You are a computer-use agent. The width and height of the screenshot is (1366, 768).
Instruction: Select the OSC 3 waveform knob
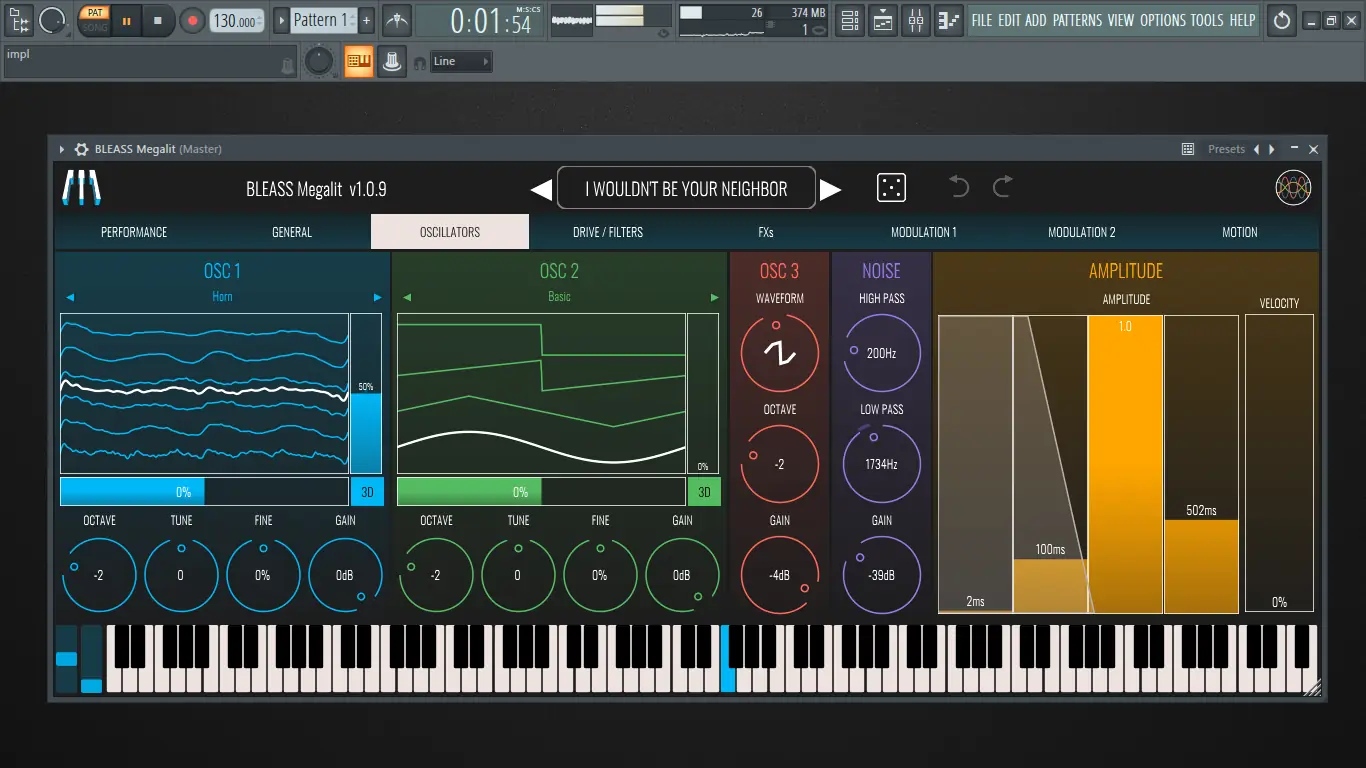pyautogui.click(x=780, y=353)
